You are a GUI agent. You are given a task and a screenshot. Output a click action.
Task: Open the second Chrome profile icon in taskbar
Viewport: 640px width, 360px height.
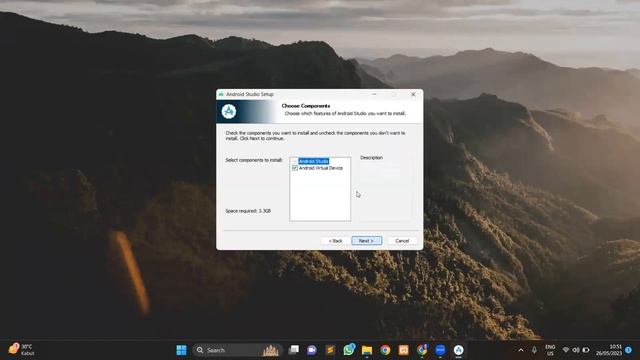(x=422, y=350)
